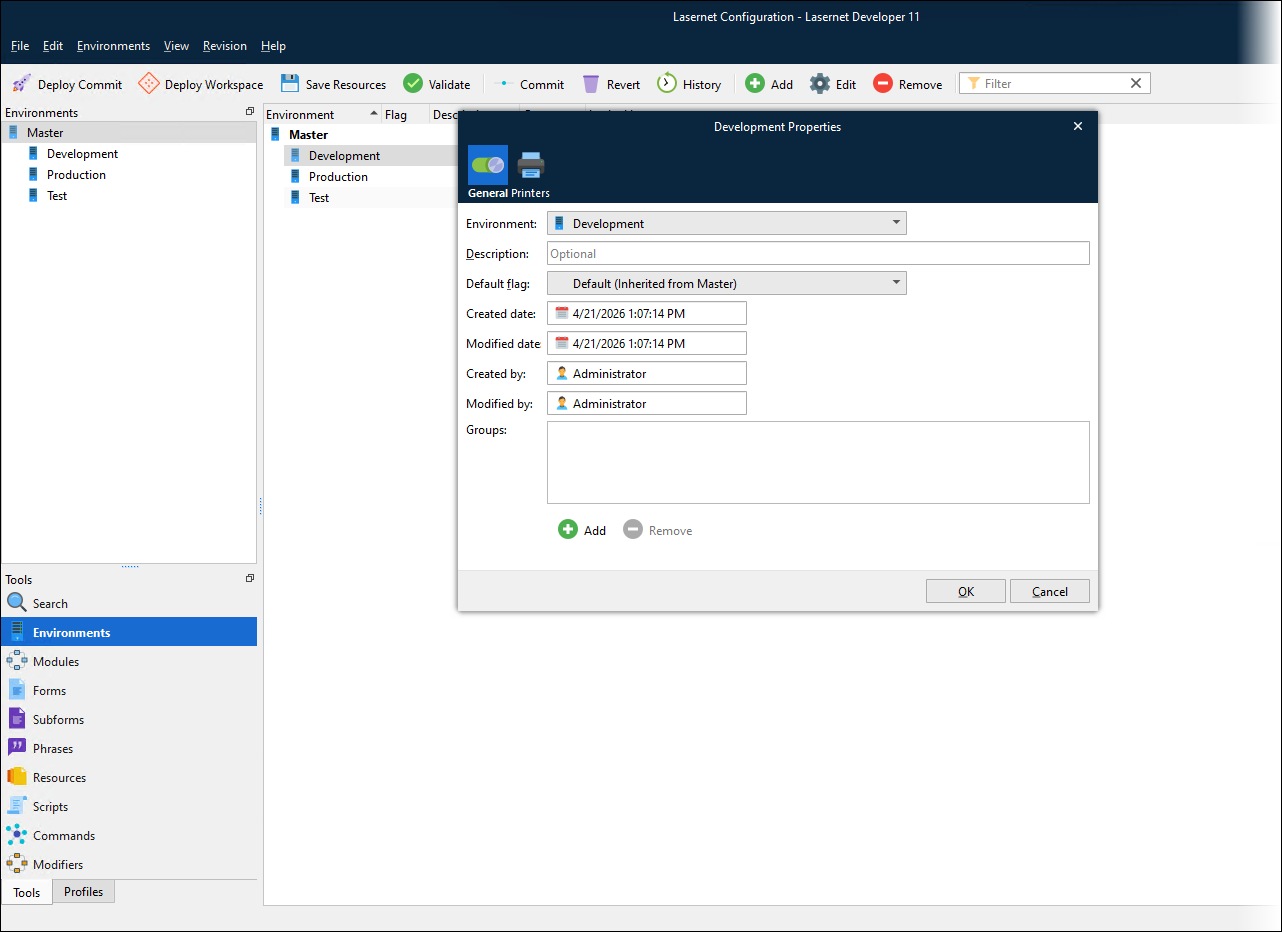This screenshot has height=932, width=1282.
Task: Click the toolbar Add plus icon
Action: [x=755, y=84]
